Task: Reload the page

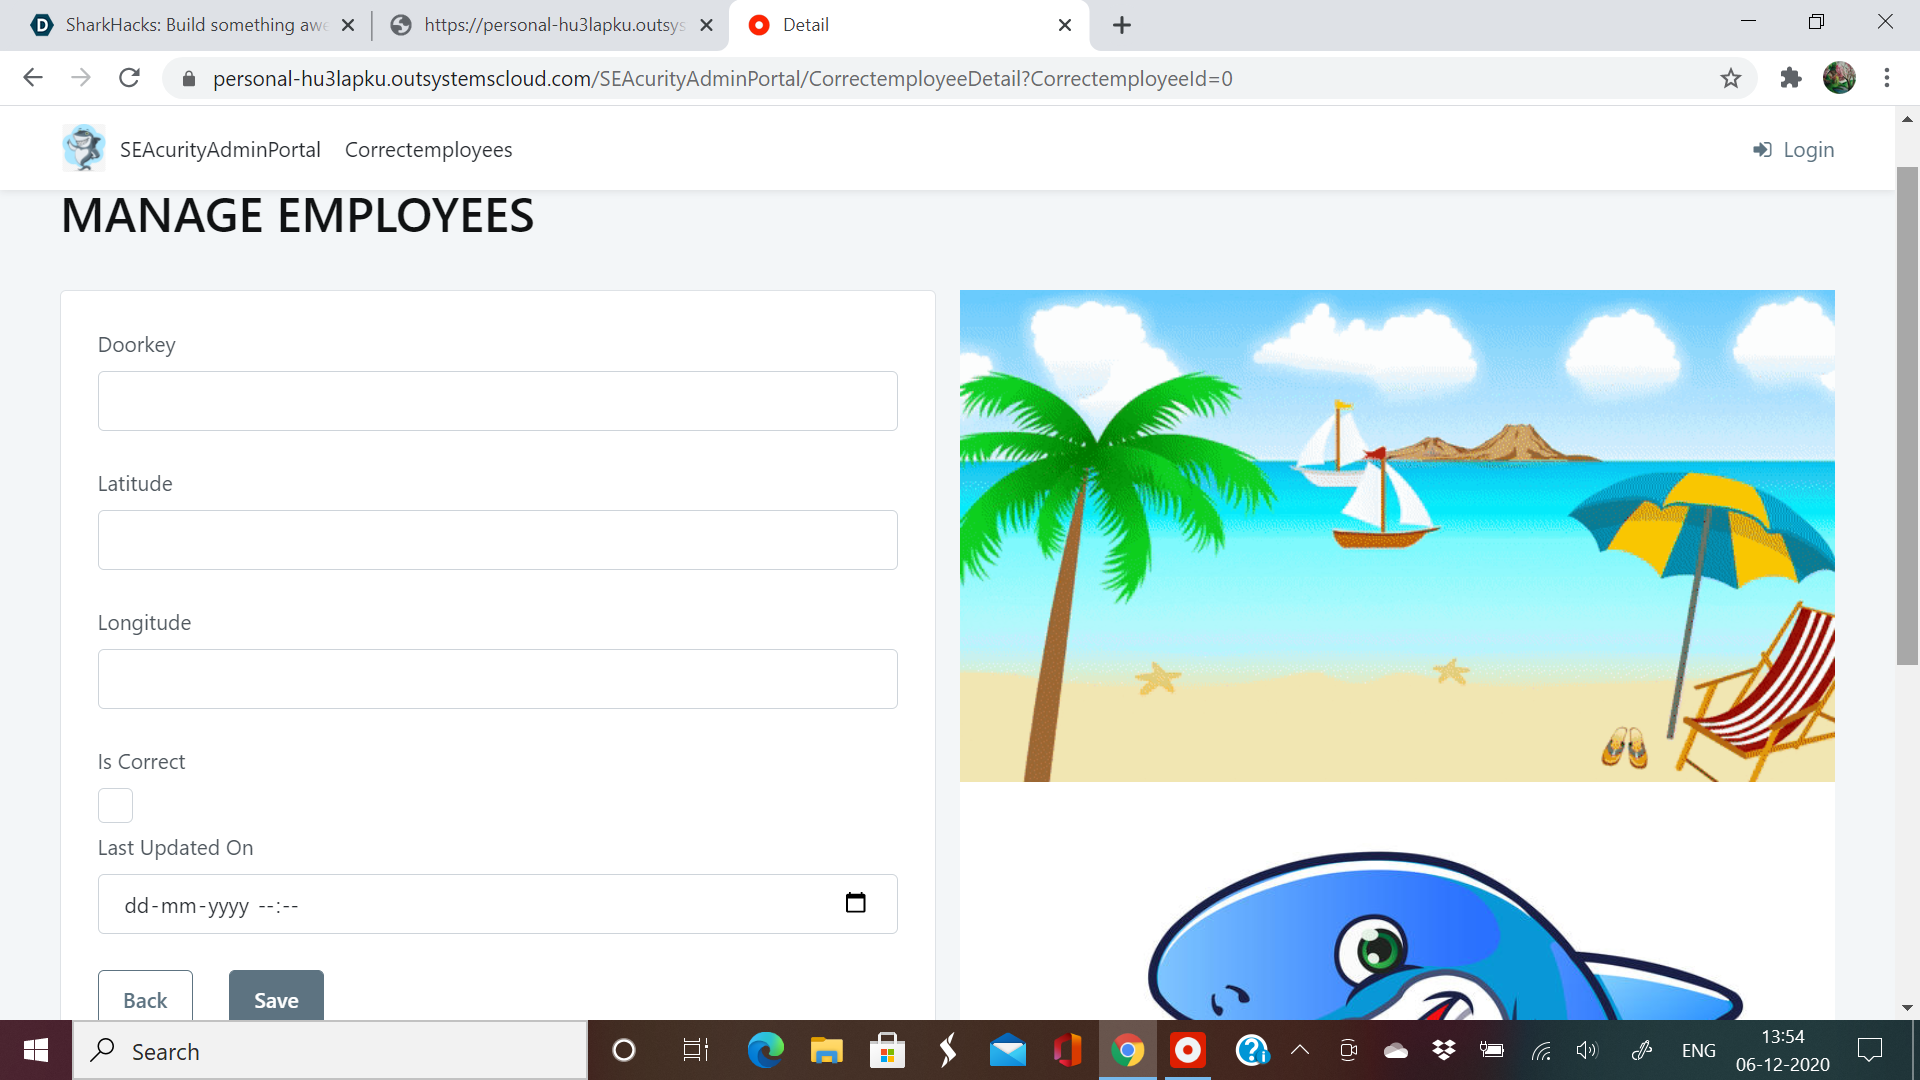Action: 129,78
